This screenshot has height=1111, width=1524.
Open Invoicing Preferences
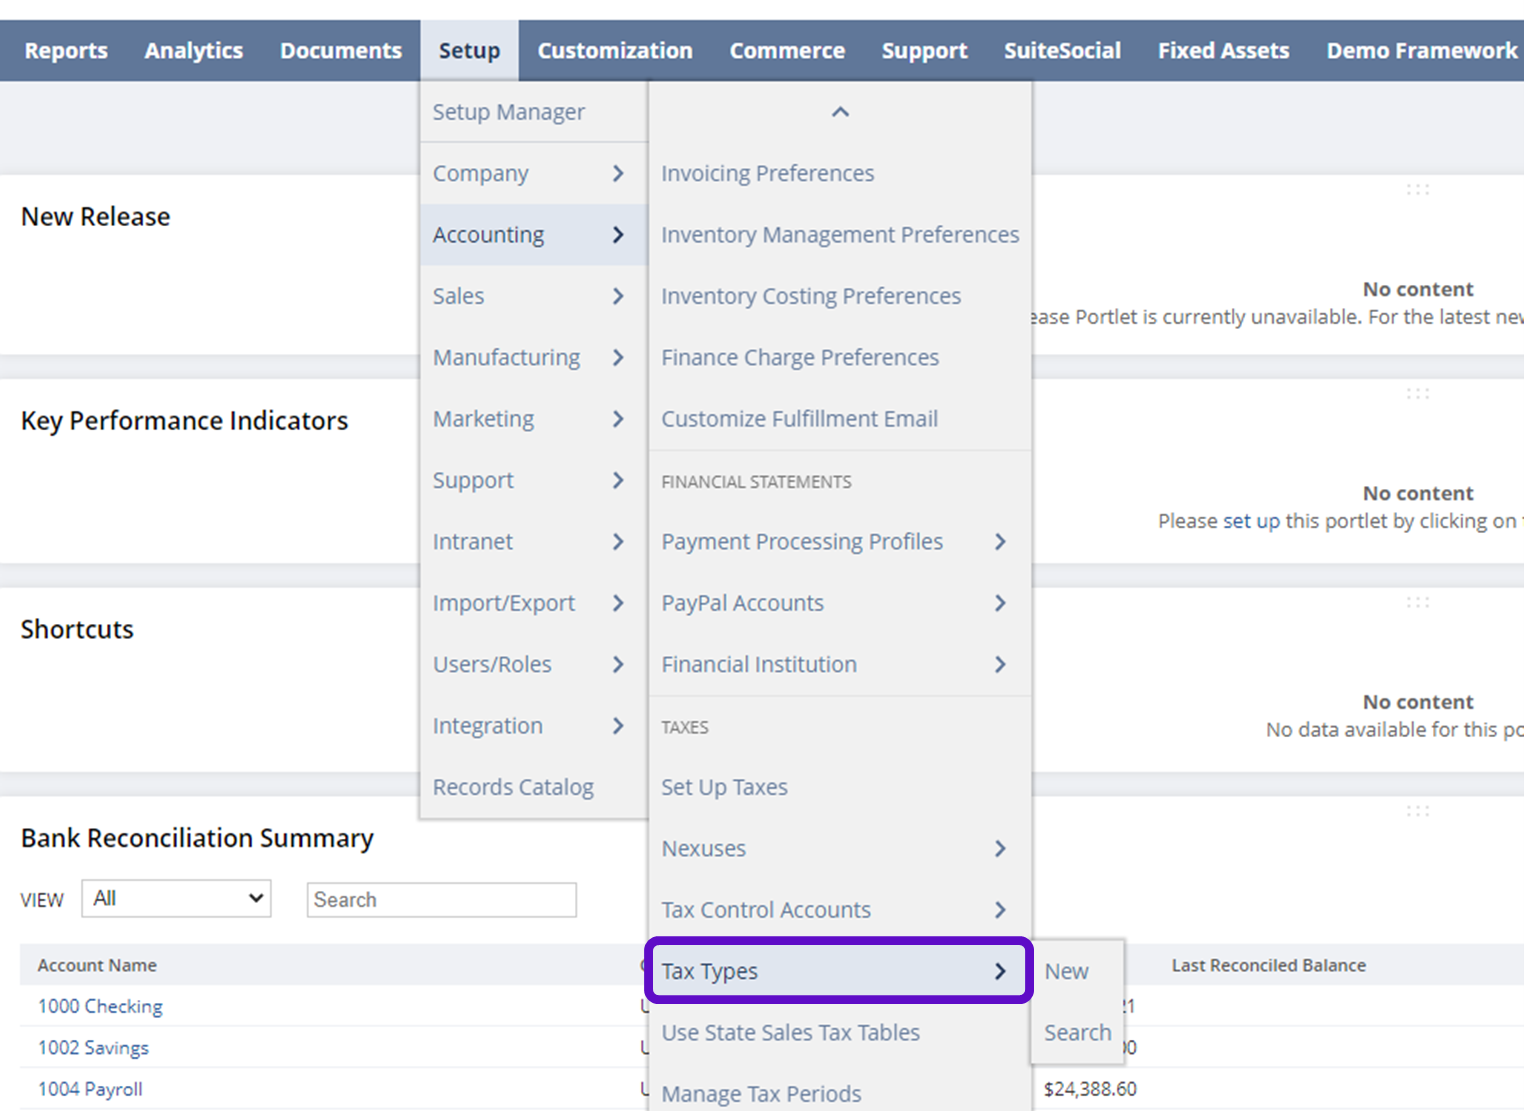tap(767, 174)
